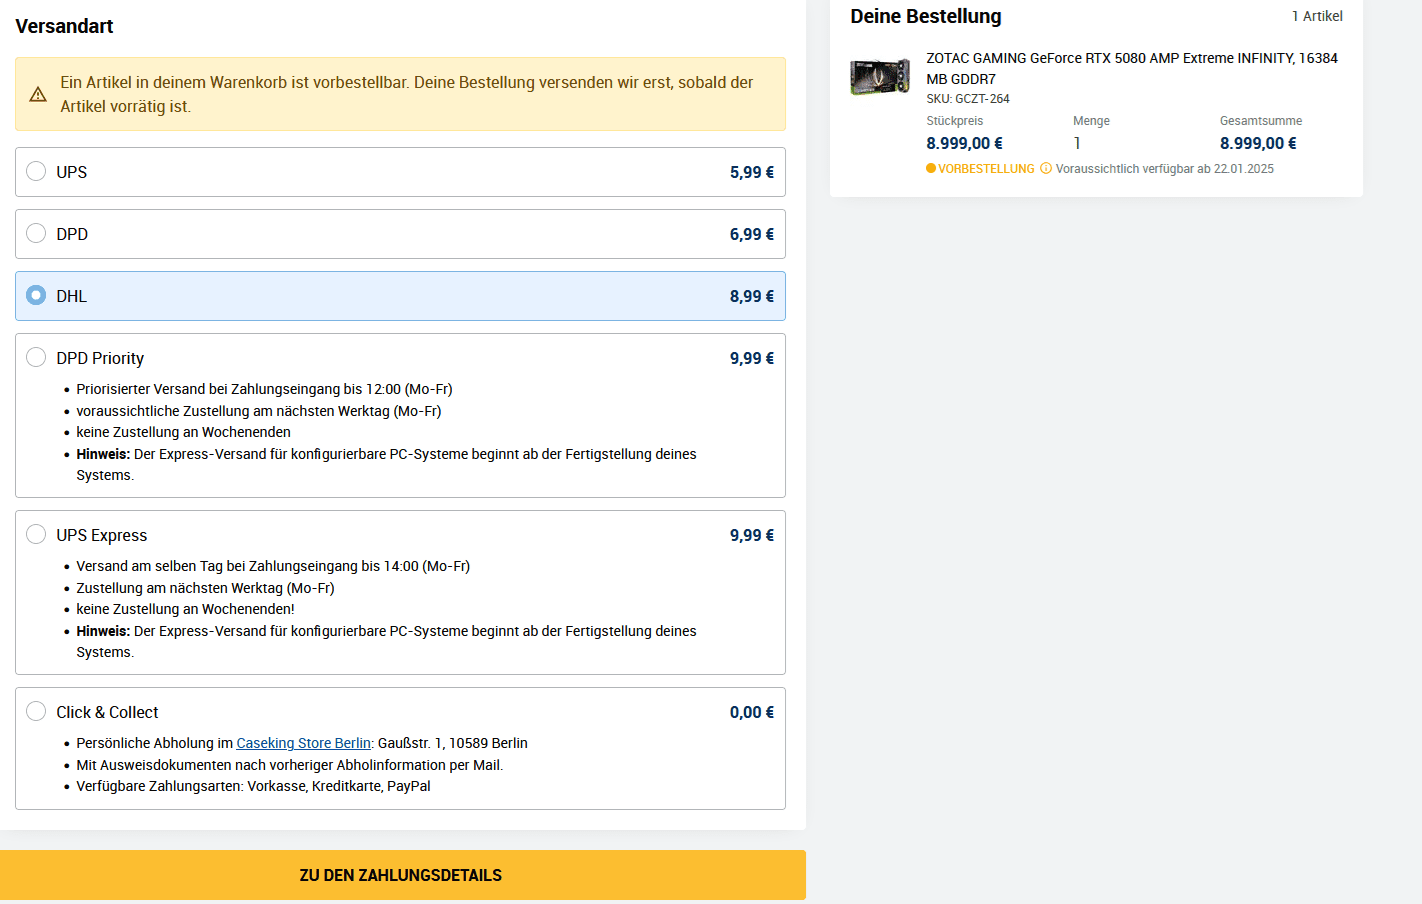
Task: Select the Click & Collect radio button
Action: (36, 711)
